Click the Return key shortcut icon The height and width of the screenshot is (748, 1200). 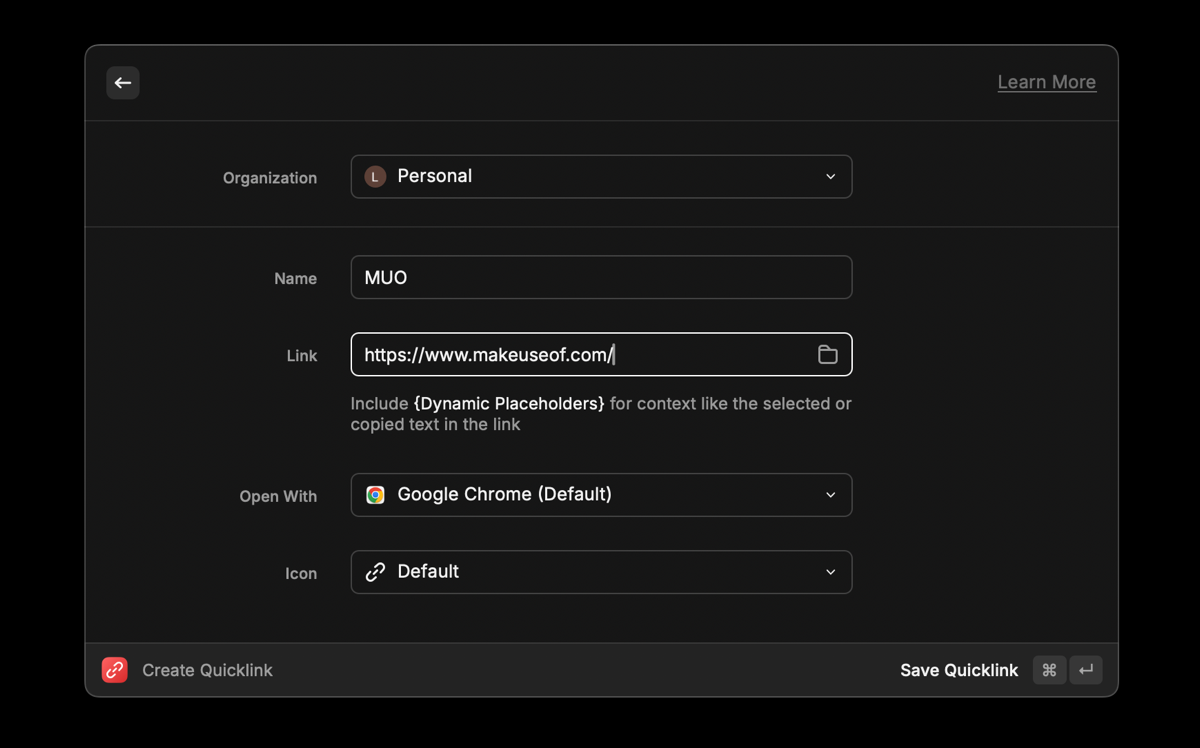point(1086,670)
